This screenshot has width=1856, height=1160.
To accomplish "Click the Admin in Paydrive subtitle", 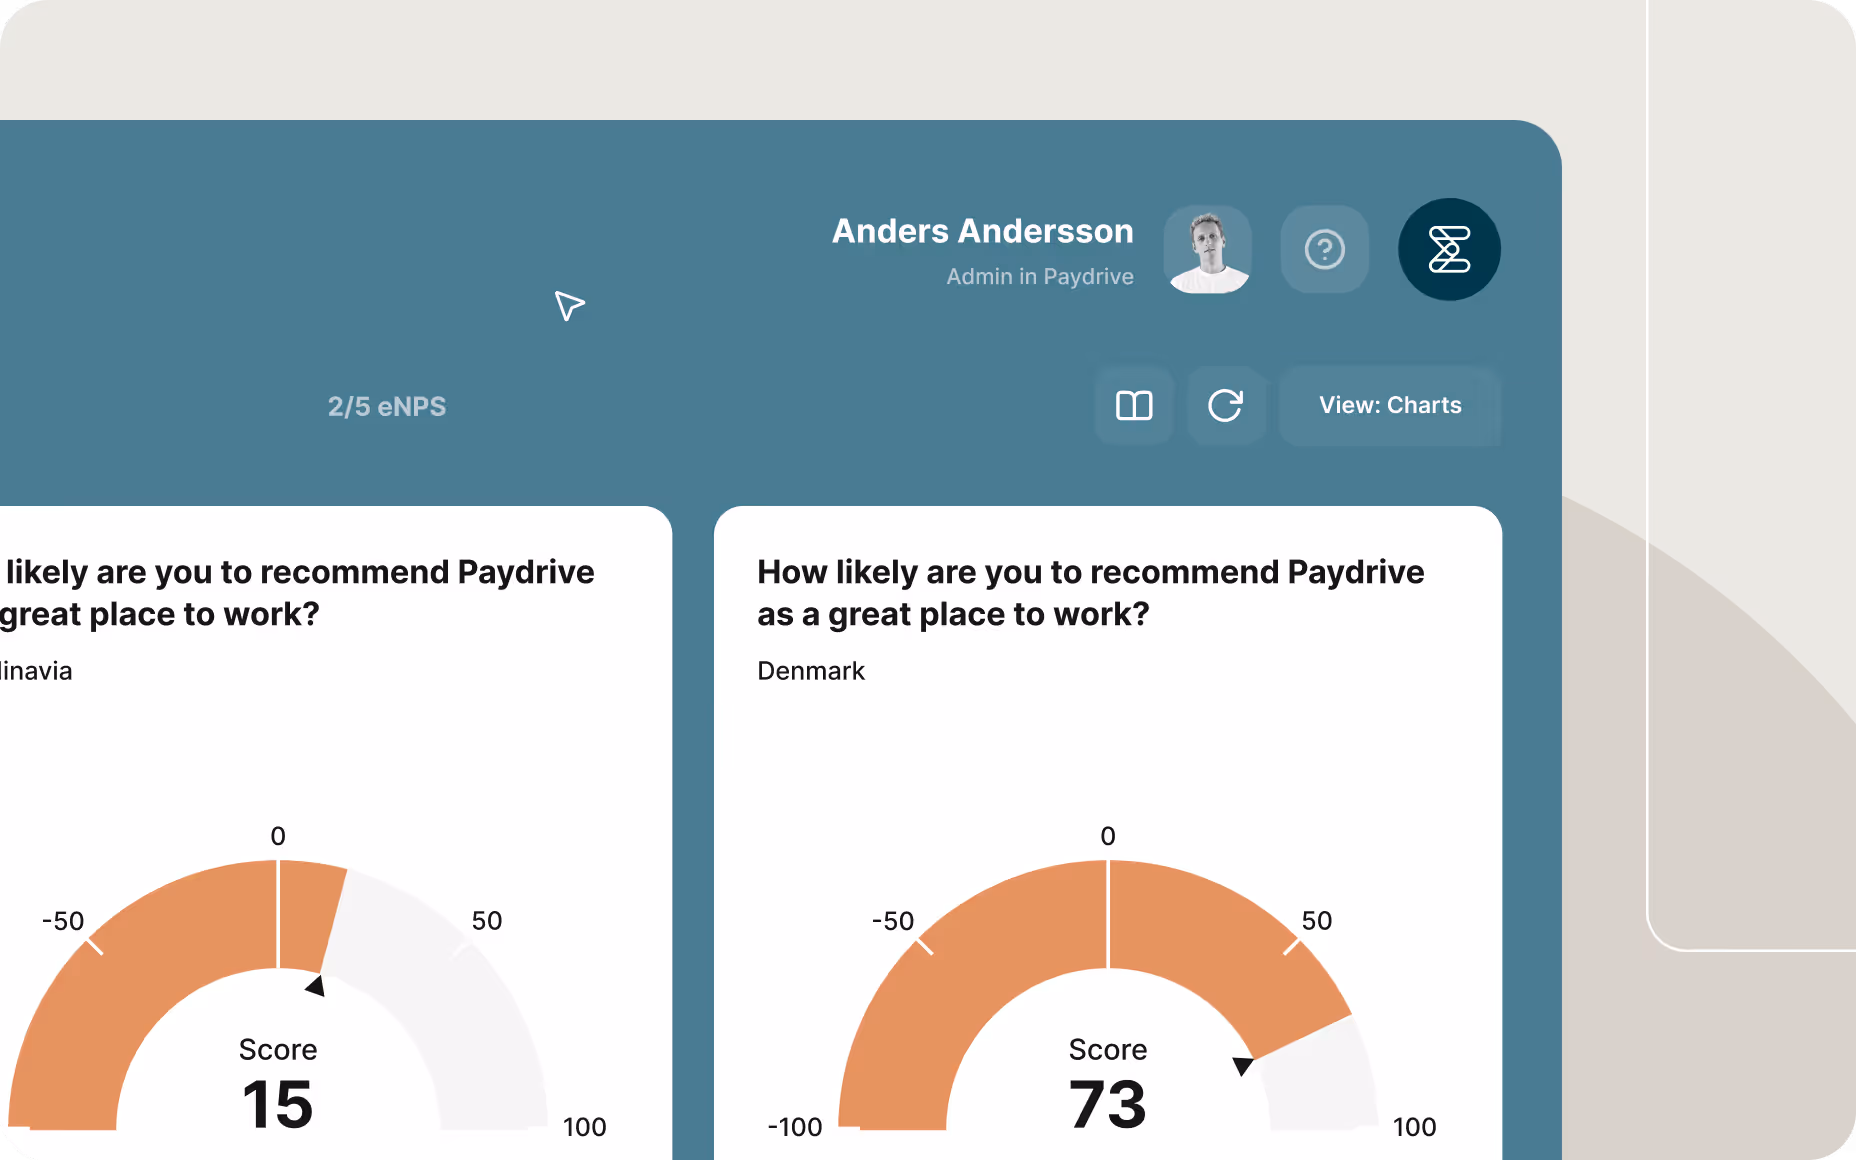I will (1040, 276).
